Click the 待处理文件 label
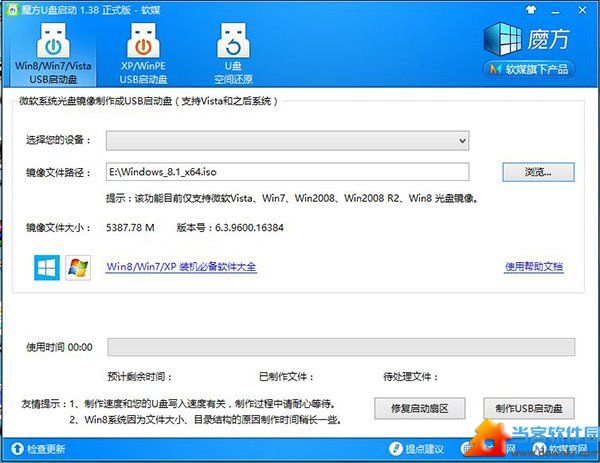Screen dimensions: 600x463 click(x=411, y=377)
